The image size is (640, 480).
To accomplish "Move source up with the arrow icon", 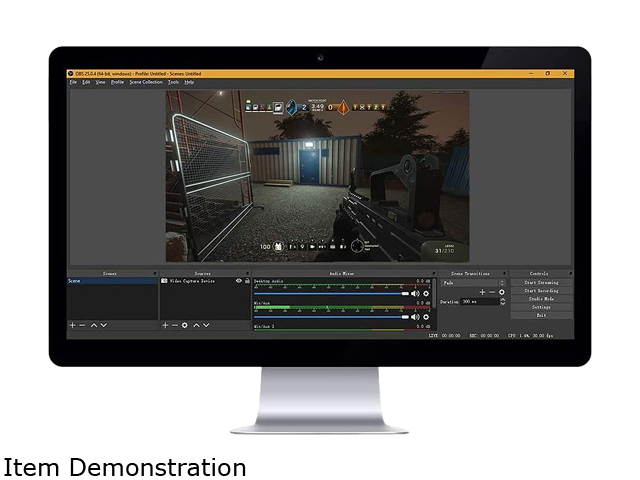I will coord(196,325).
